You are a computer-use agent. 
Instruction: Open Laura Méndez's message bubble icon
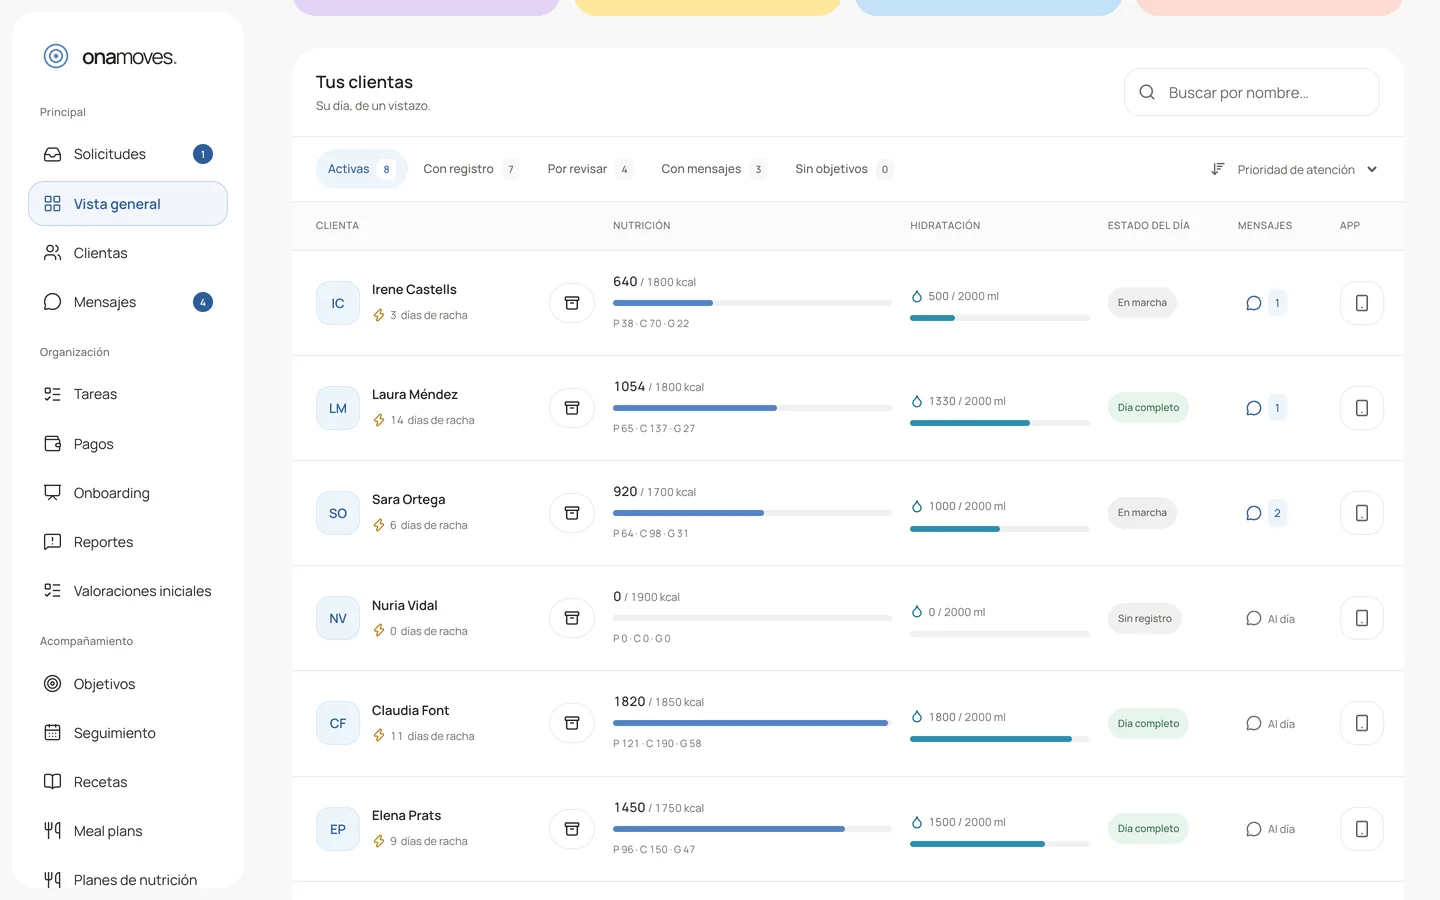(1253, 408)
